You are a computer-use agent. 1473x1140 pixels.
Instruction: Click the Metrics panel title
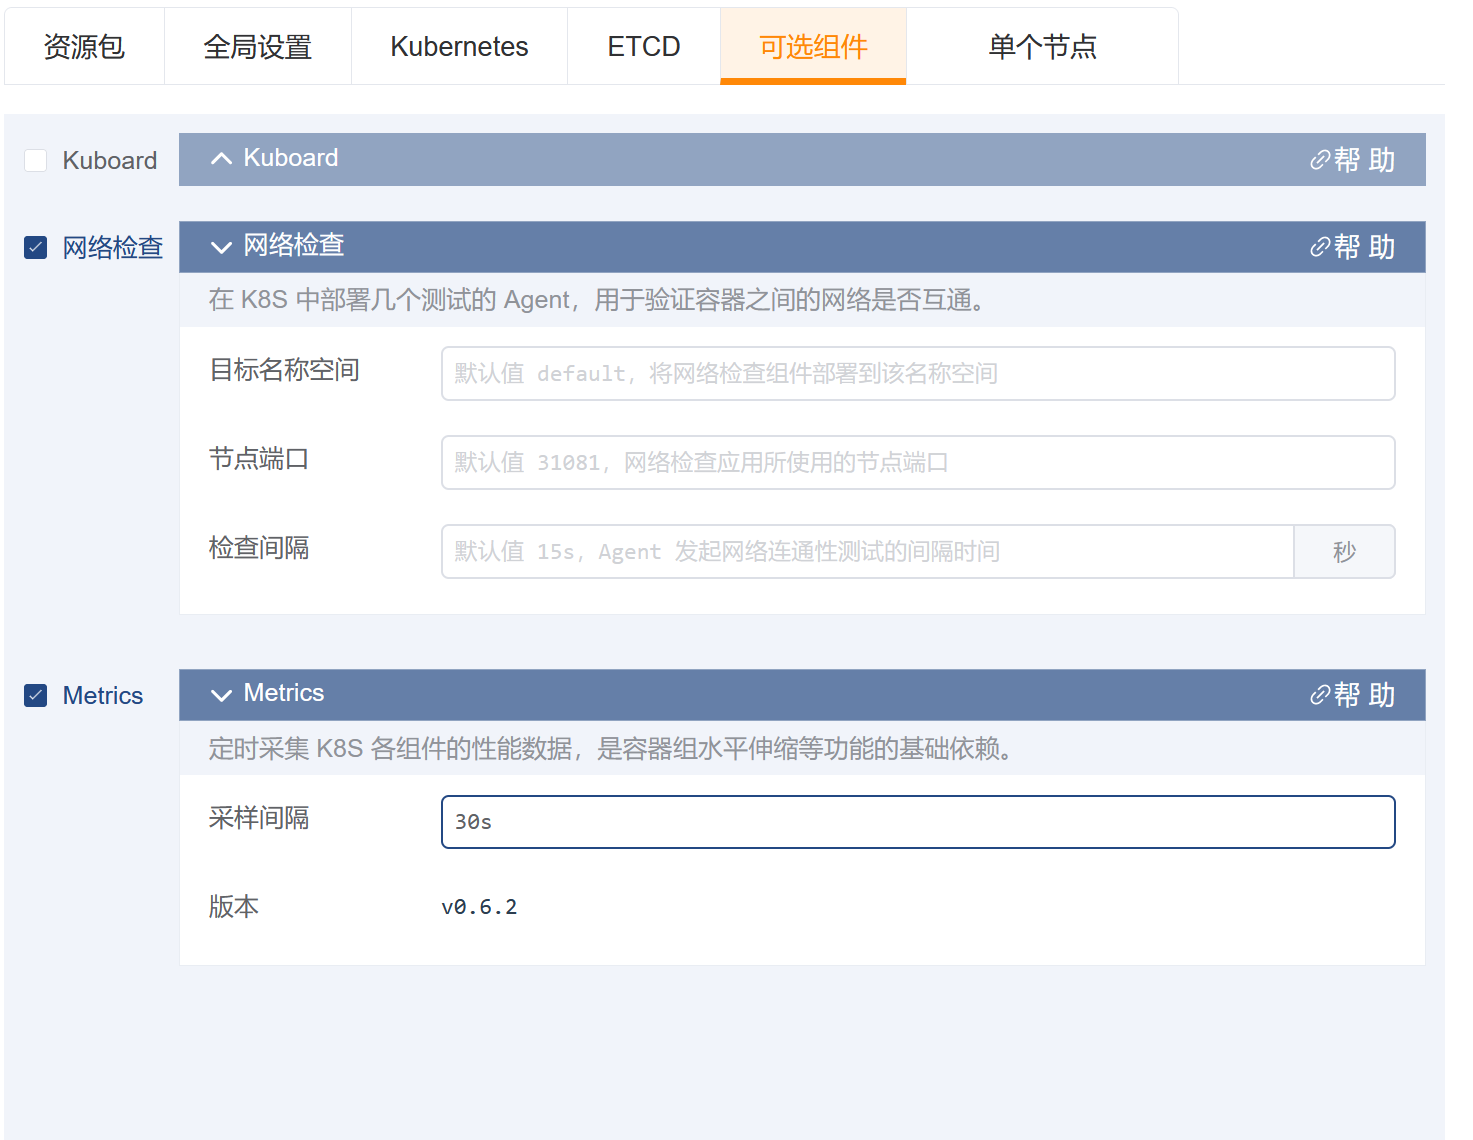(x=284, y=693)
